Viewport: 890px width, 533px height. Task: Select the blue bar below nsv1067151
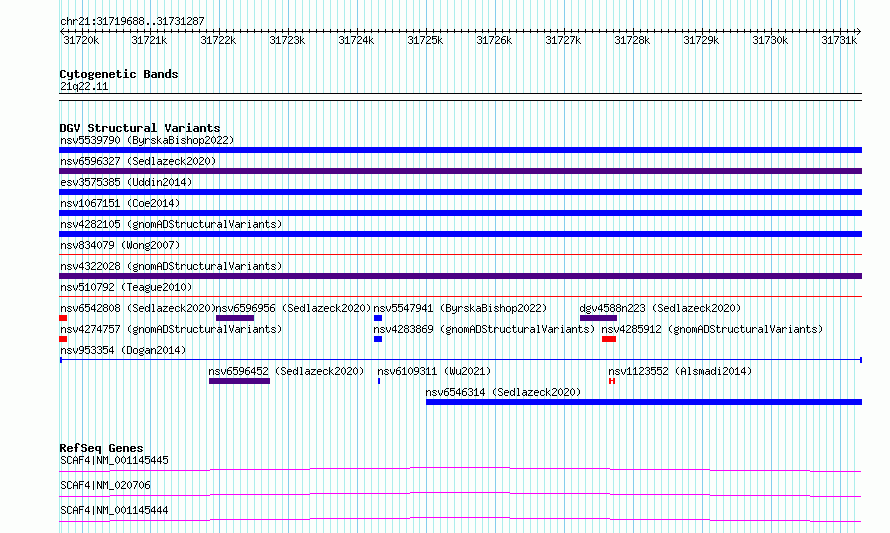pos(460,213)
